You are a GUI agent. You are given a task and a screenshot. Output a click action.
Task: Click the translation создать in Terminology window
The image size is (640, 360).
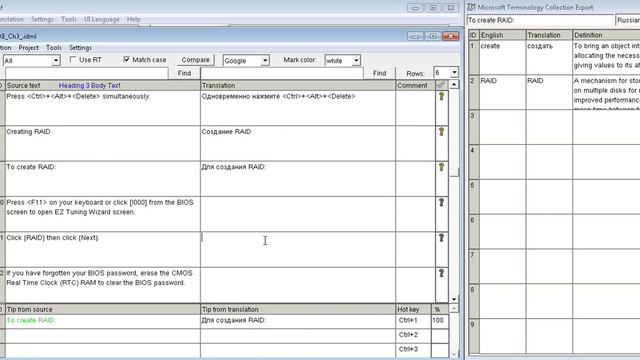click(x=549, y=57)
